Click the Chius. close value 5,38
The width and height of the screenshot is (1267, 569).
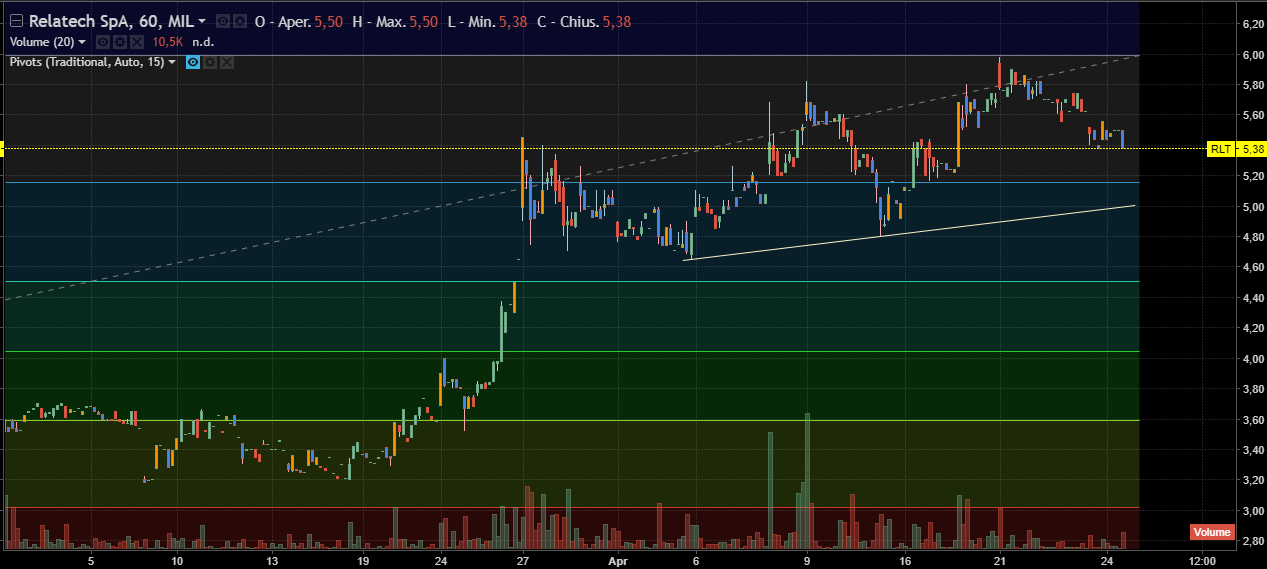(x=617, y=21)
